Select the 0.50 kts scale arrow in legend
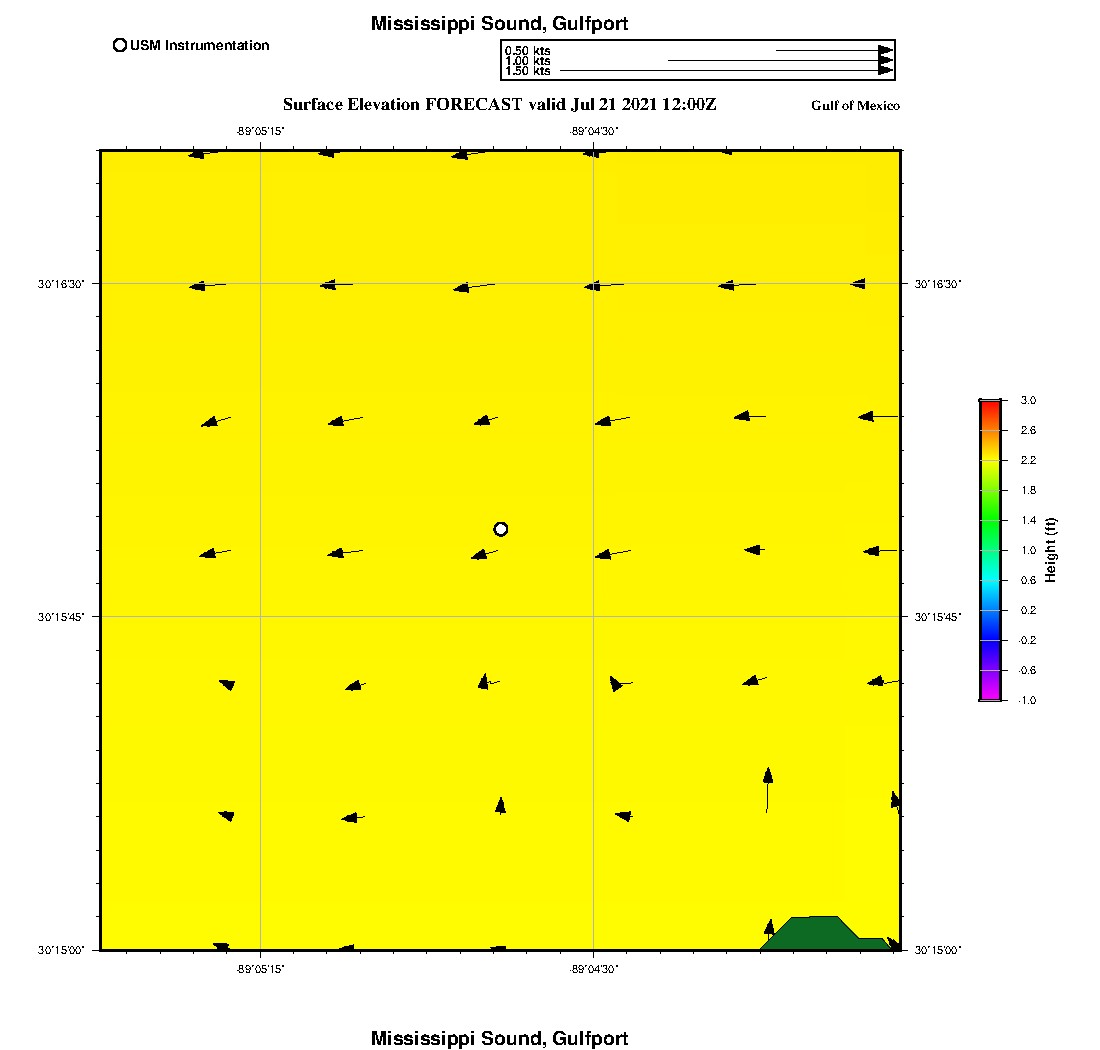Image resolution: width=1100 pixels, height=1050 pixels. (x=834, y=50)
